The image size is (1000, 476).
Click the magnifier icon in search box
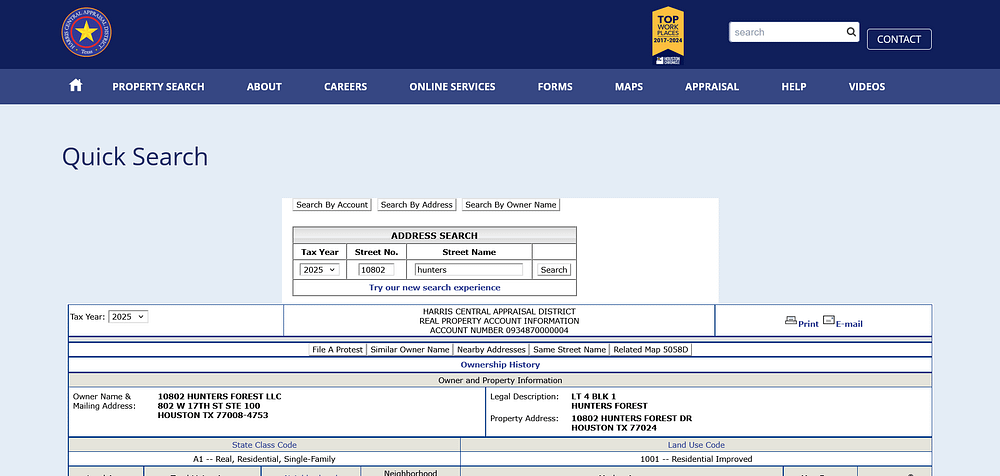[851, 32]
